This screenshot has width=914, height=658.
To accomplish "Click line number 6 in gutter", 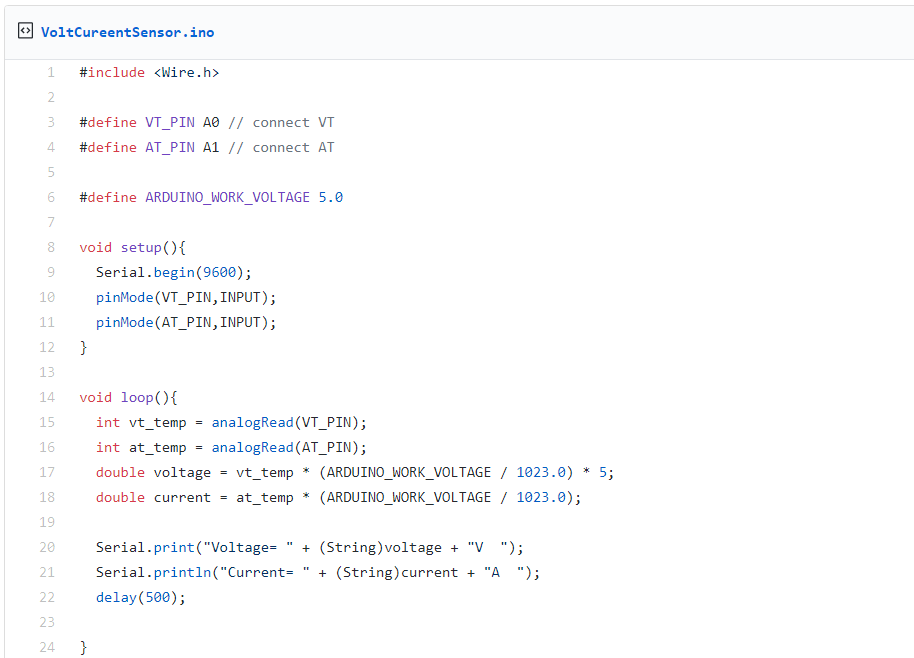I will pyautogui.click(x=51, y=197).
